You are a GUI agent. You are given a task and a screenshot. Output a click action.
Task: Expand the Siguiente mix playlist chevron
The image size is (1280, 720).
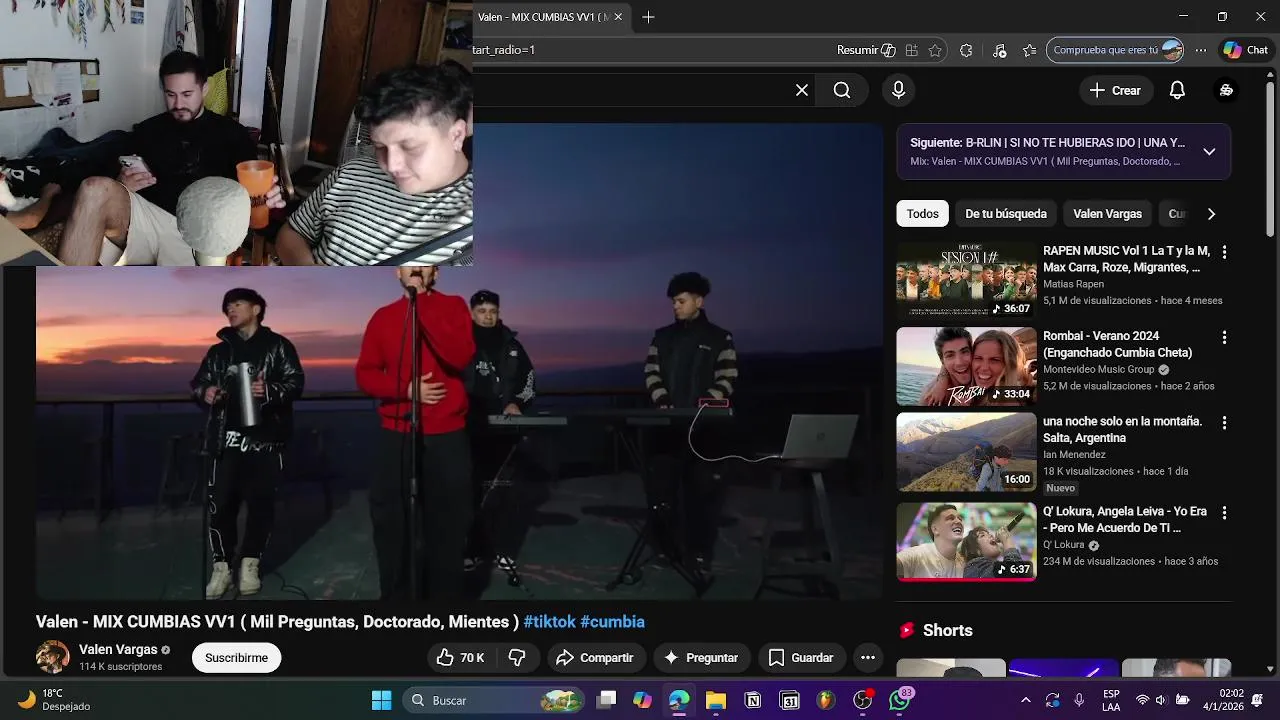pyautogui.click(x=1209, y=152)
